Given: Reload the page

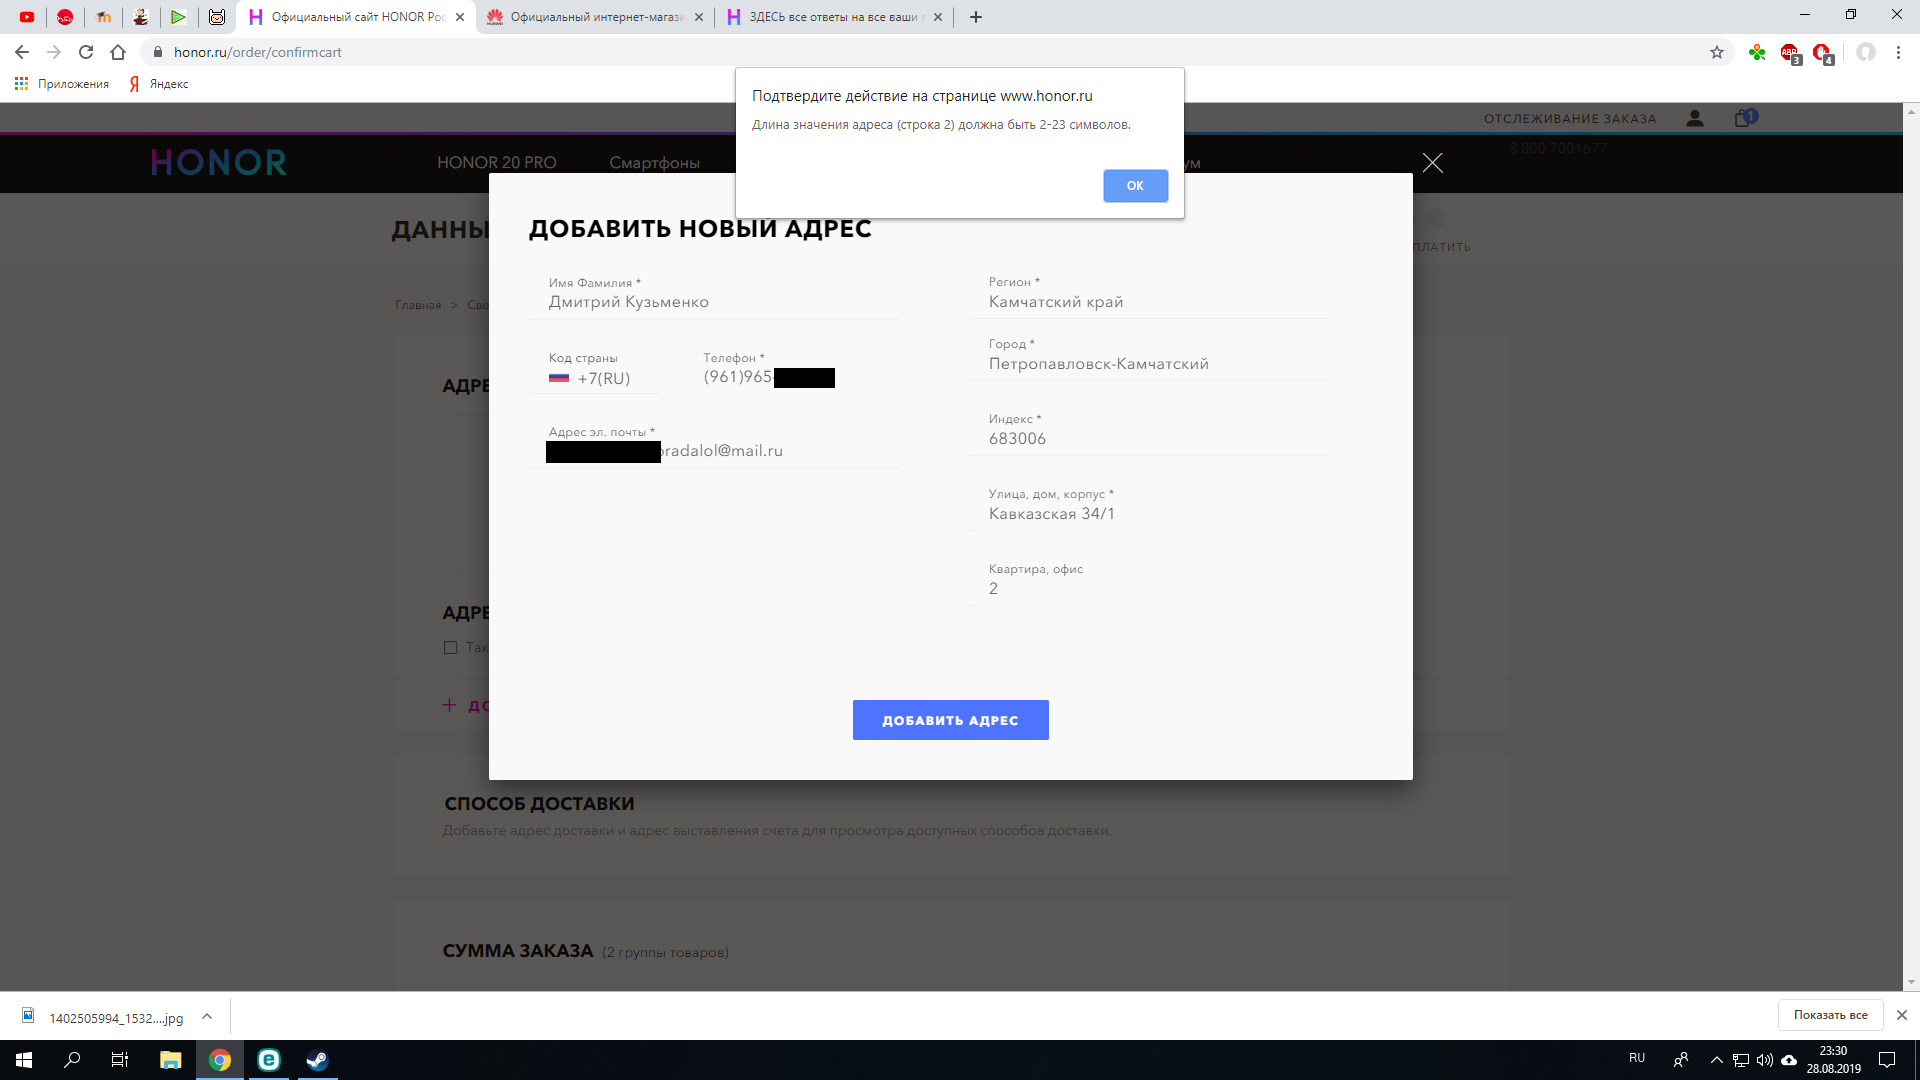Looking at the screenshot, I should (86, 52).
